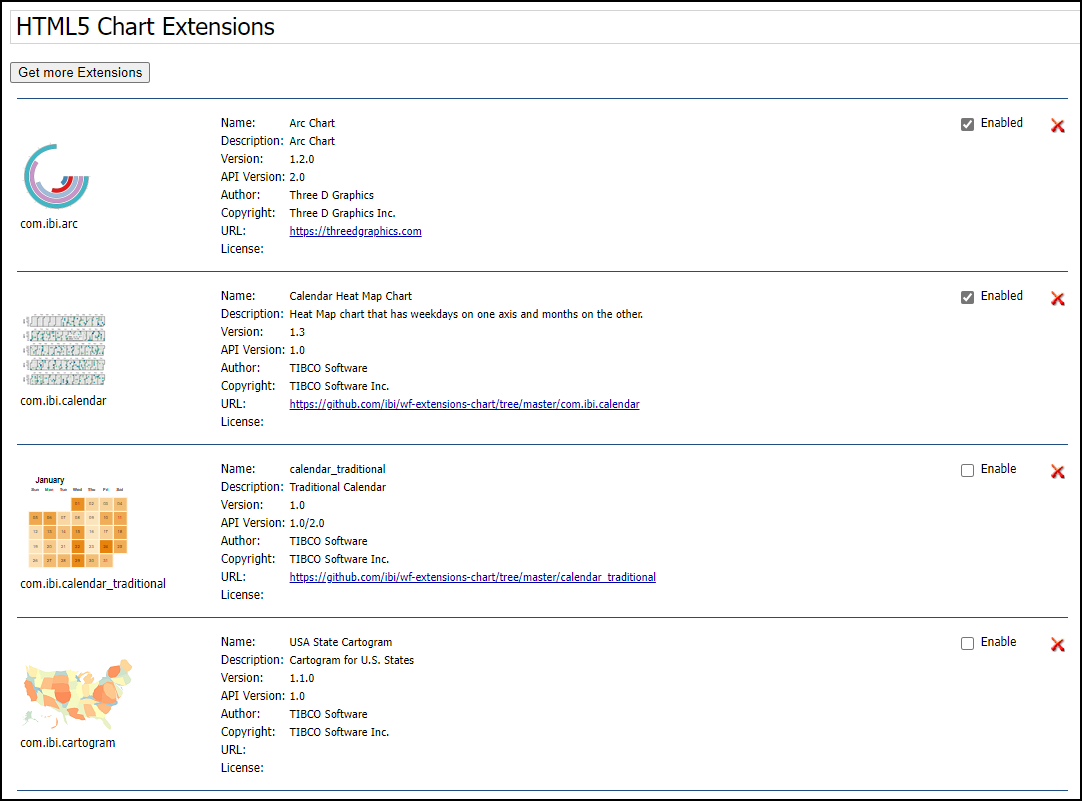Screen dimensions: 1082x801
Task: Enable the calendar_traditional extension
Action: 967,471
